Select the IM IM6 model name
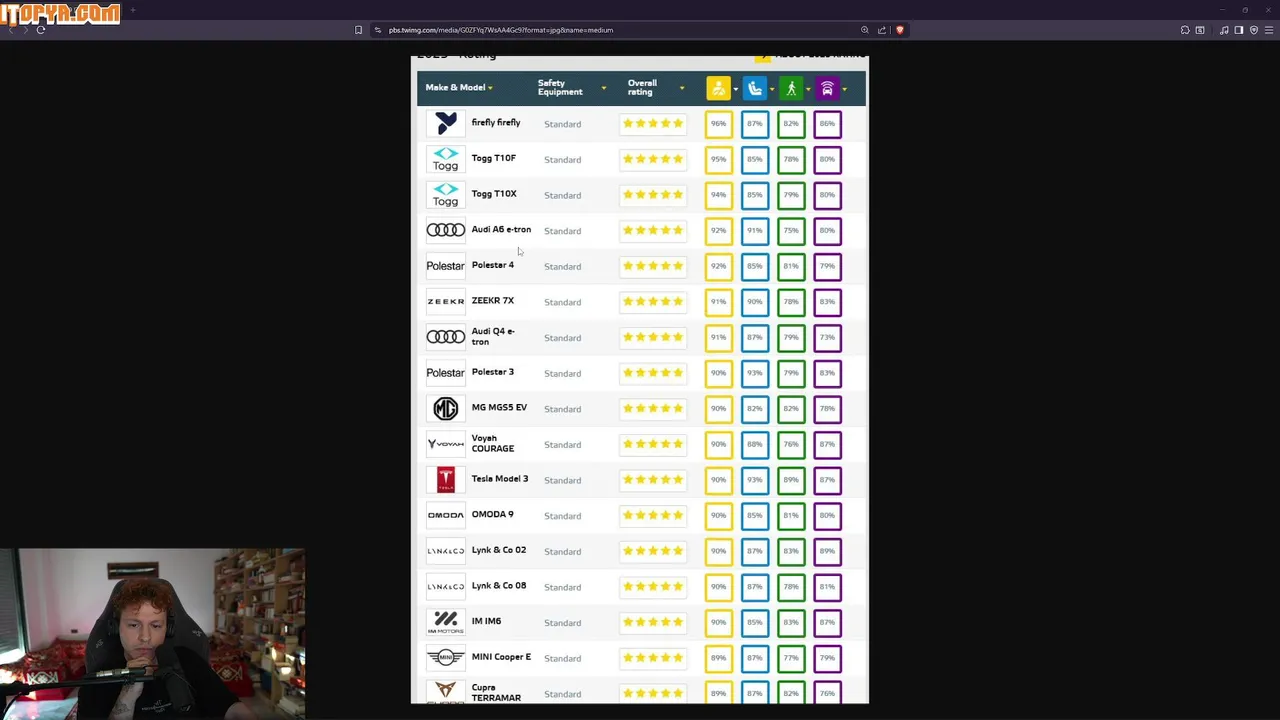Screen dimensions: 1280x720 point(486,621)
